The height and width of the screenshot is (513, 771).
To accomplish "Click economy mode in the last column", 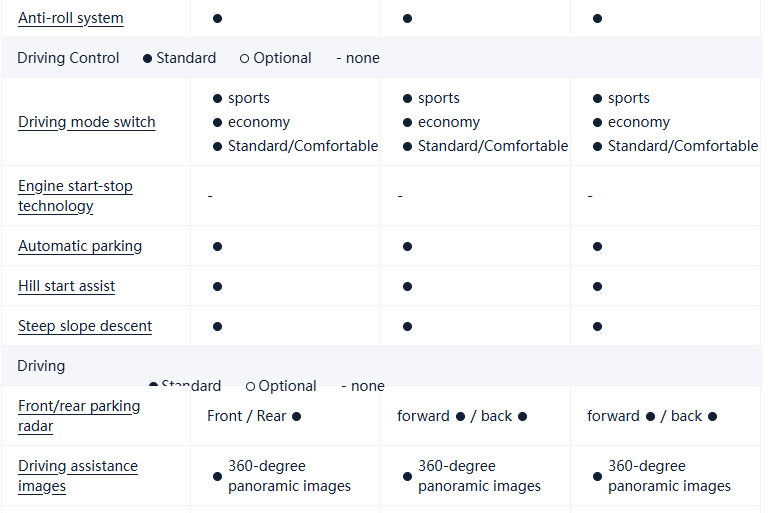I will [x=638, y=122].
